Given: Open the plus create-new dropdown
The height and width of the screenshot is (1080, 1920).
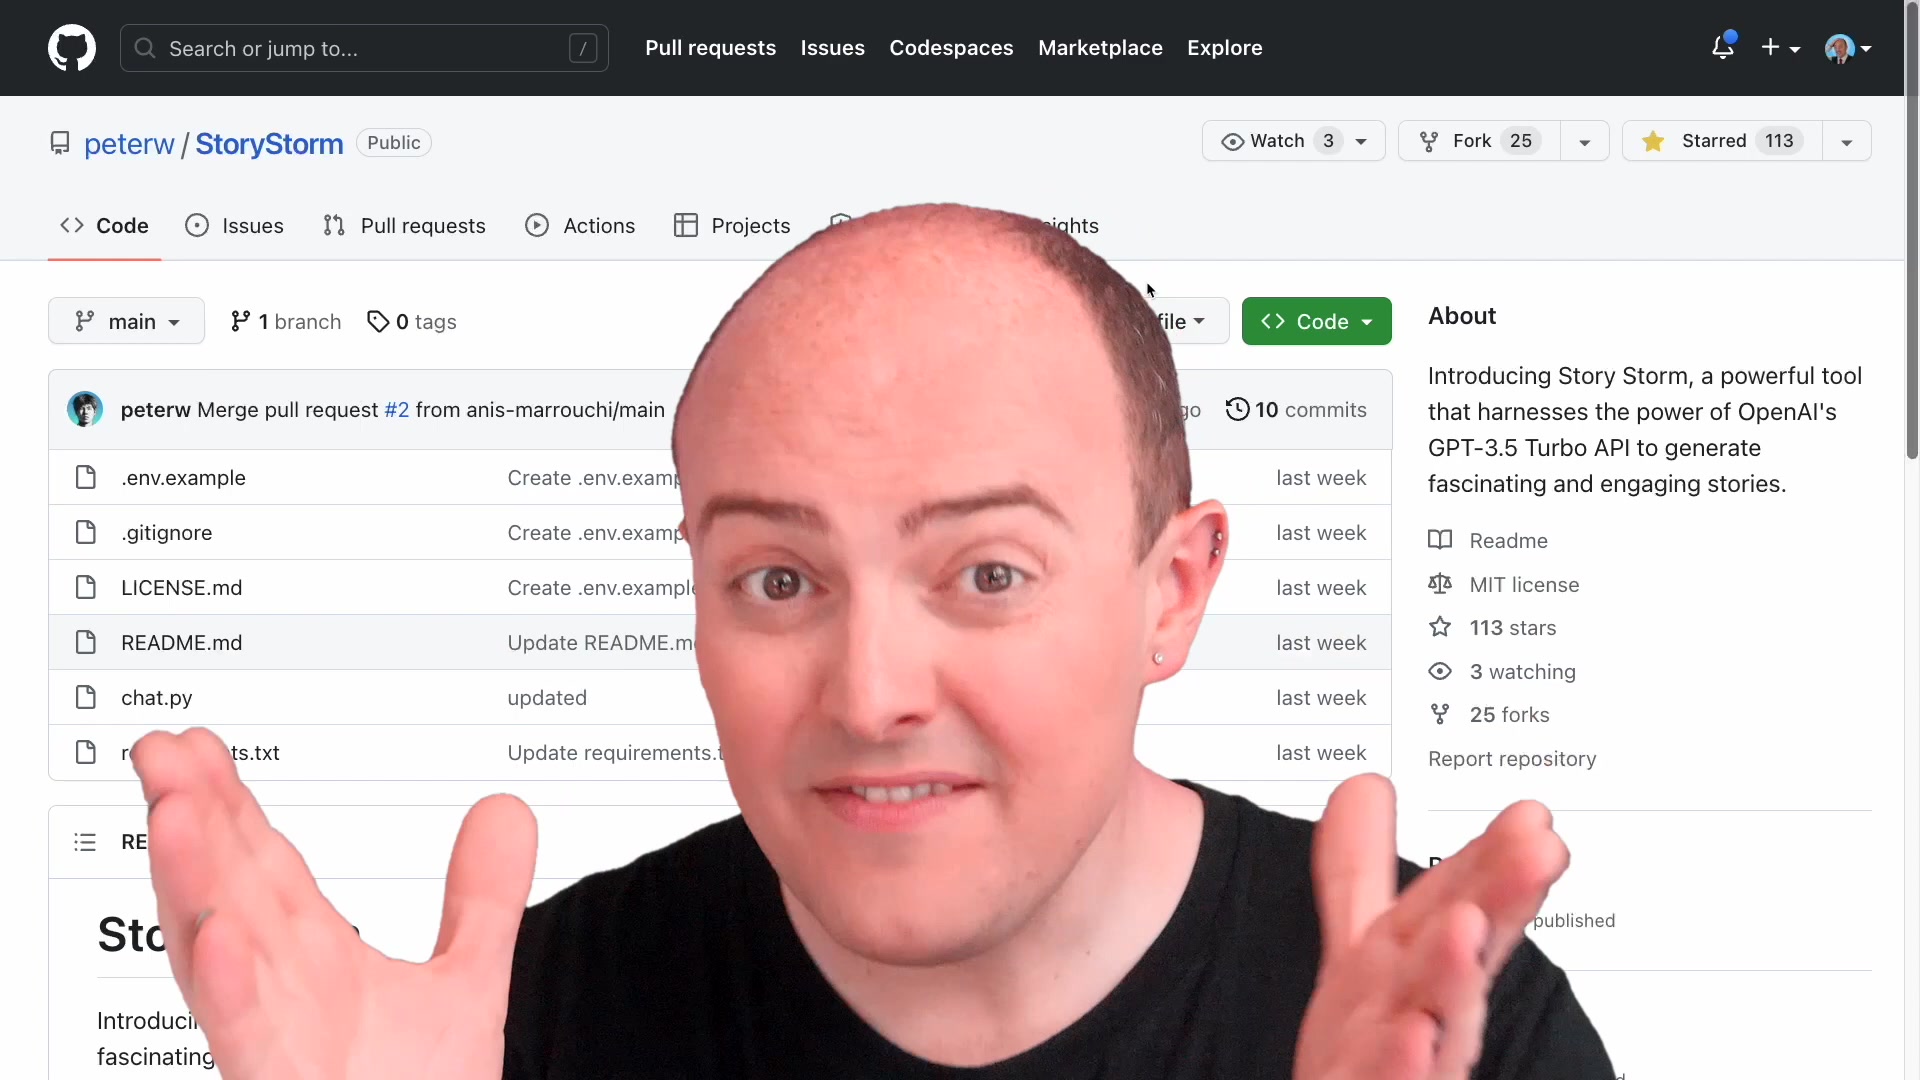Looking at the screenshot, I should click(1780, 48).
